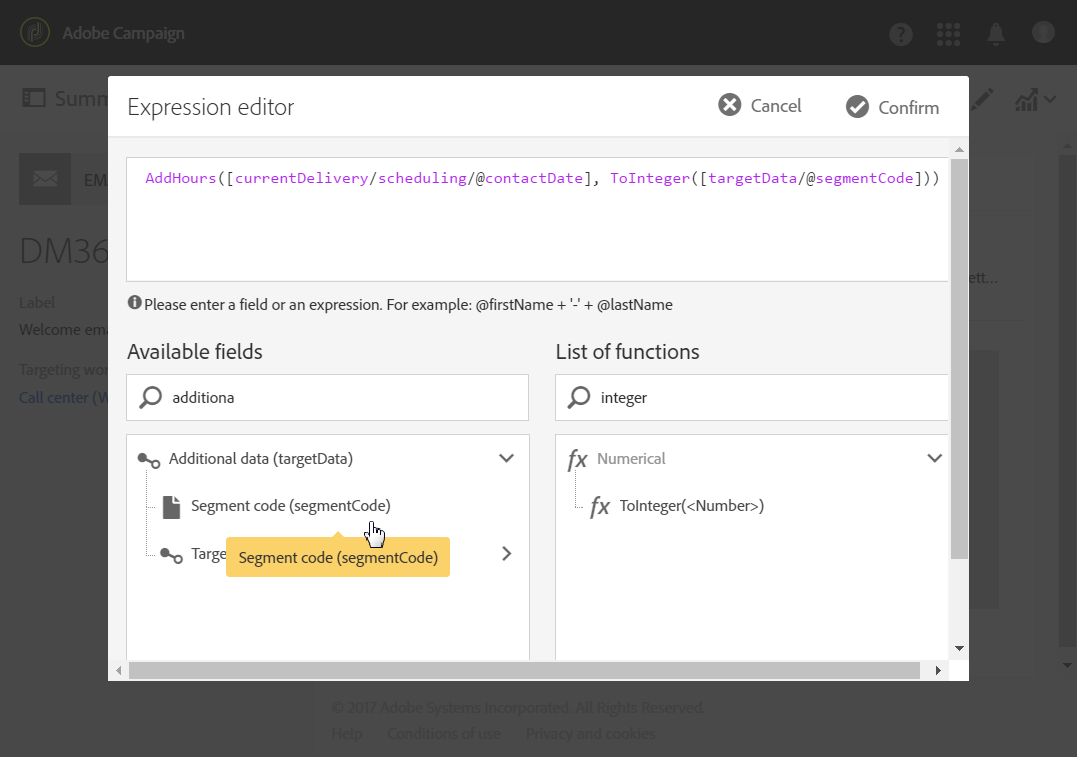Select ToInteger(<Number>) function item
This screenshot has height=757, width=1077.
[691, 506]
